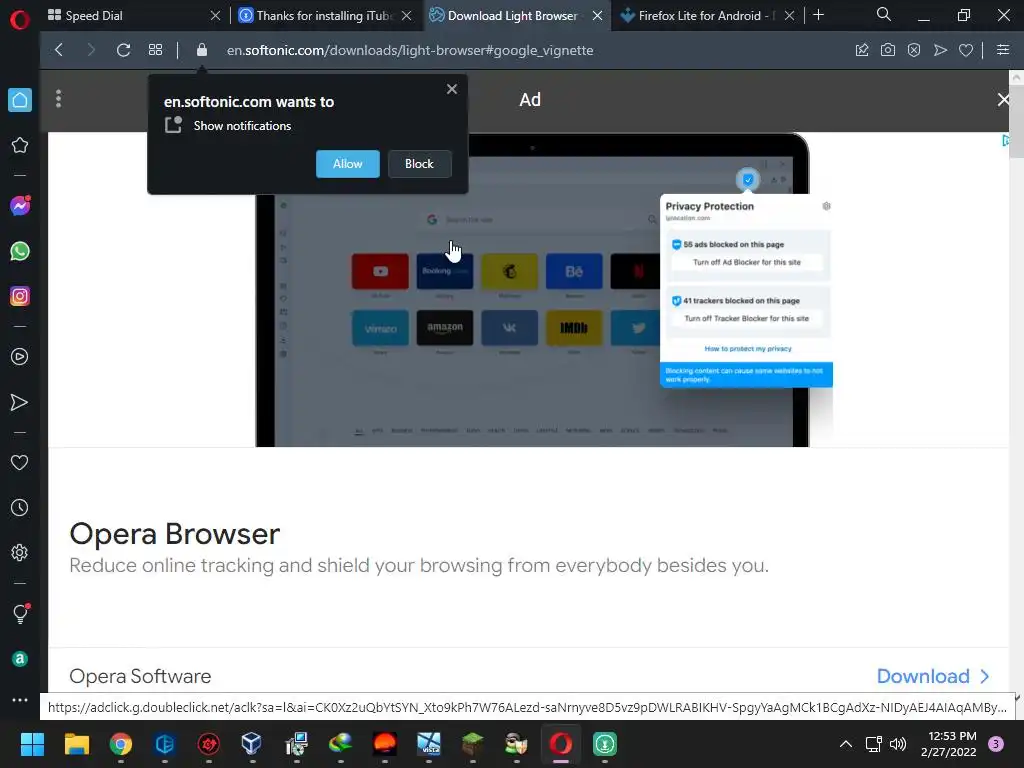Dismiss the notification permission popup
This screenshot has width=1024, height=768.
pos(452,89)
